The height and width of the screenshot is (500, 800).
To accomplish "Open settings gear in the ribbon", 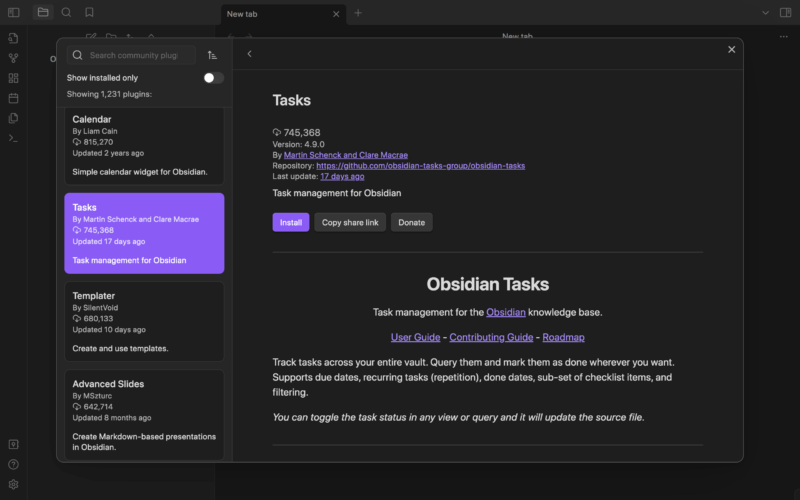I will pos(14,484).
